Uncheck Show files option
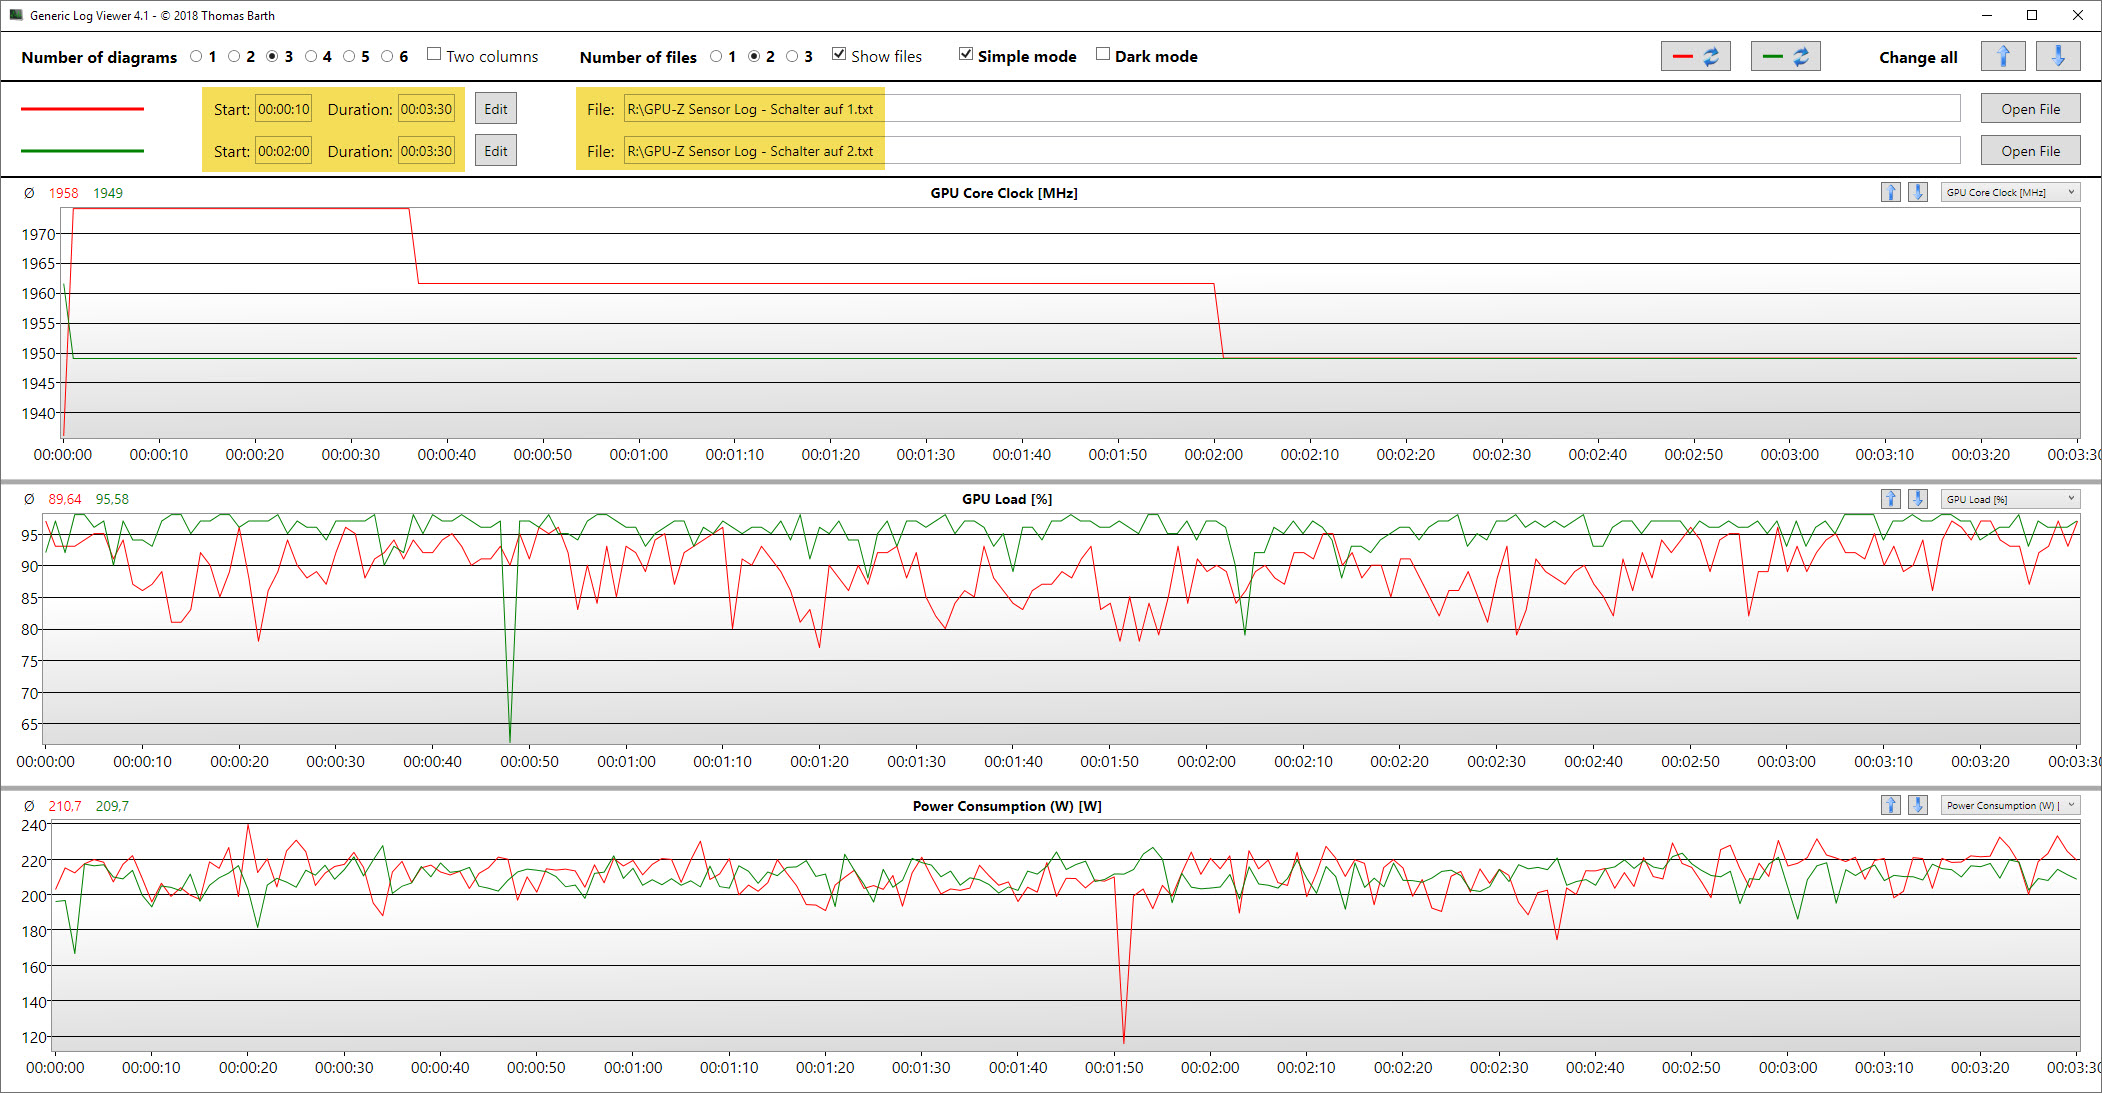This screenshot has height=1093, width=2102. 839,55
